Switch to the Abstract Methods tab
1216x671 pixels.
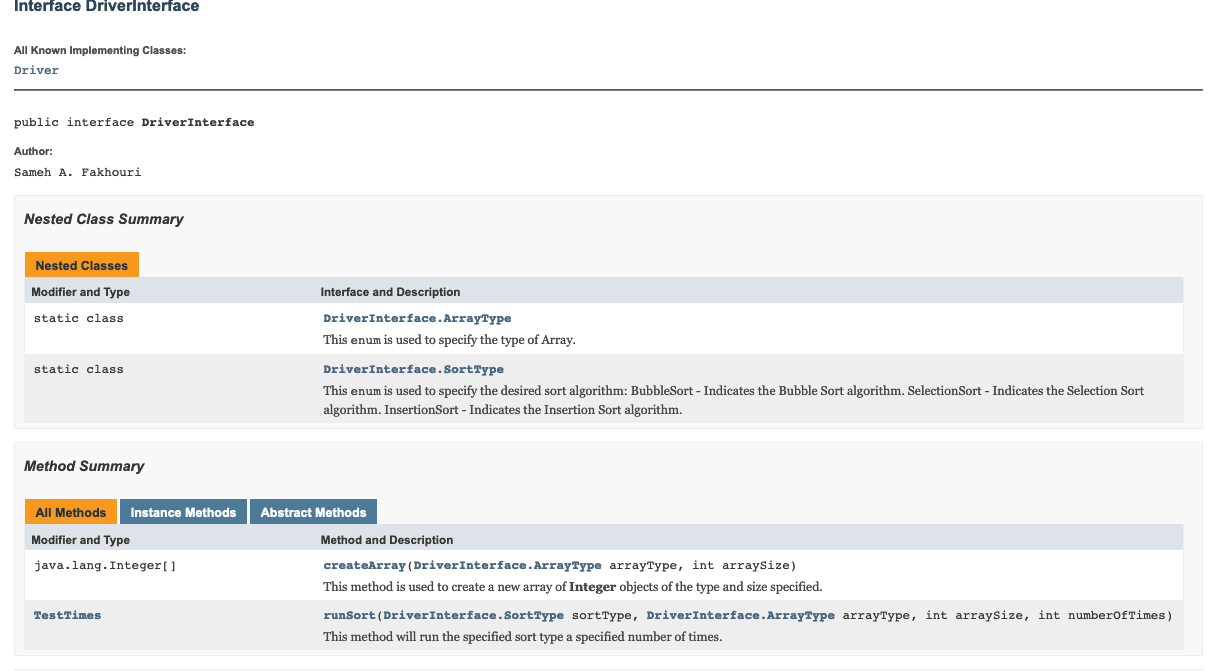313,511
